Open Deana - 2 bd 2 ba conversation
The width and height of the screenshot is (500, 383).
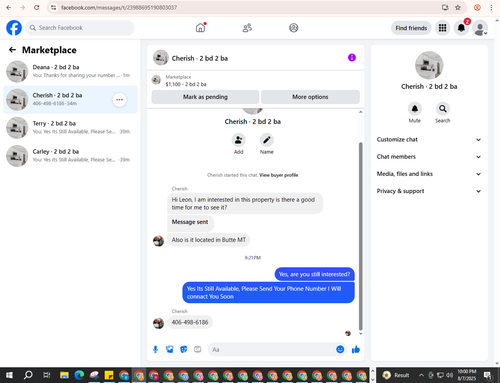(70, 71)
